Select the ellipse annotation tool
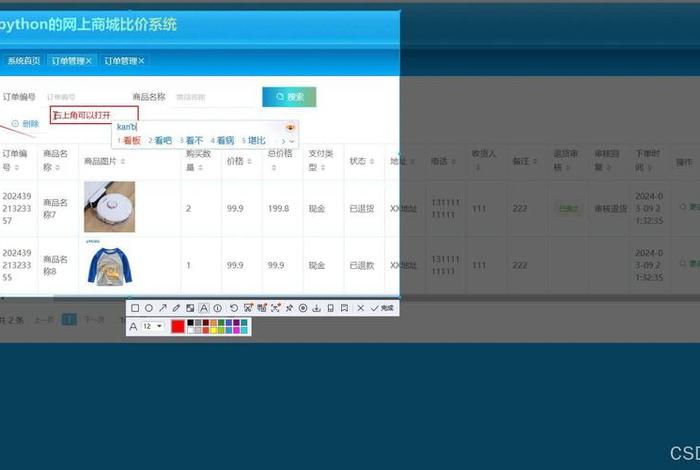 (x=149, y=308)
